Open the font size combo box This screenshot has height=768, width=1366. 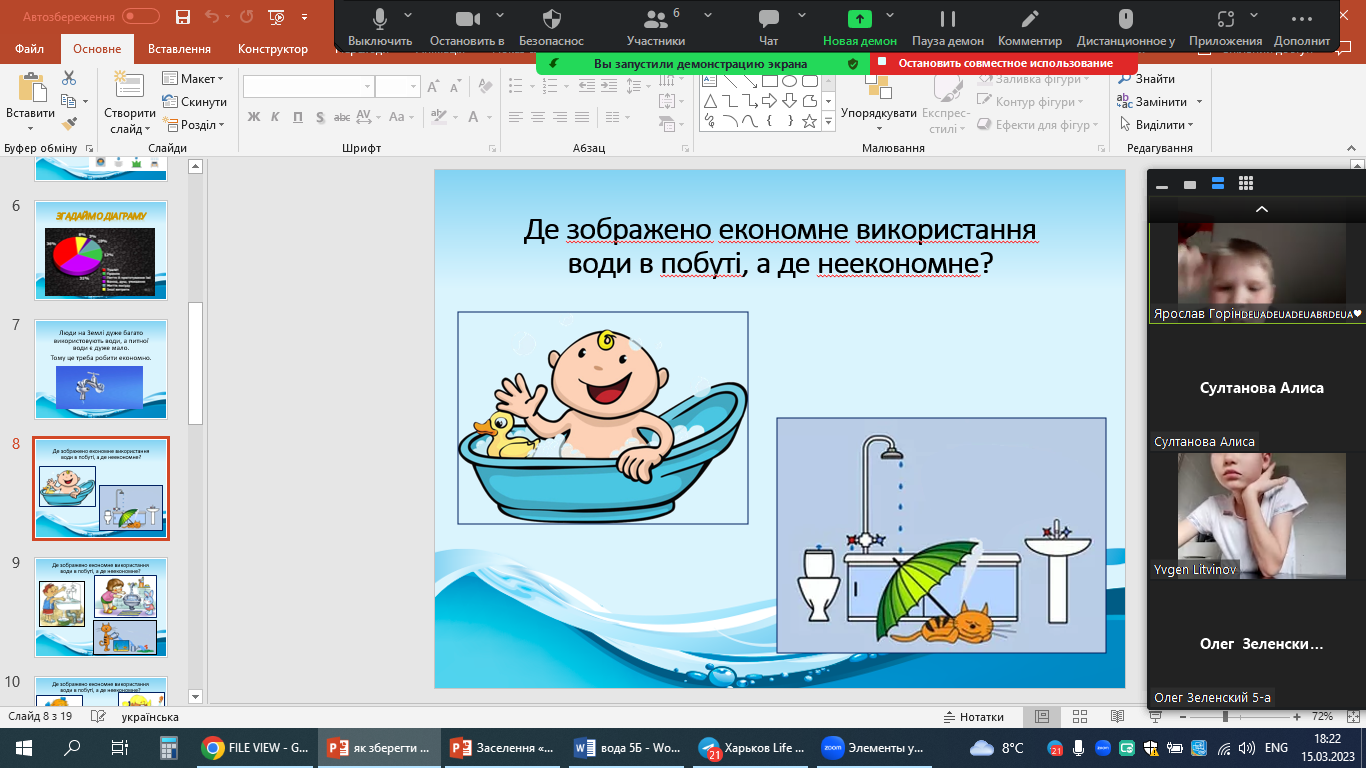click(x=398, y=86)
